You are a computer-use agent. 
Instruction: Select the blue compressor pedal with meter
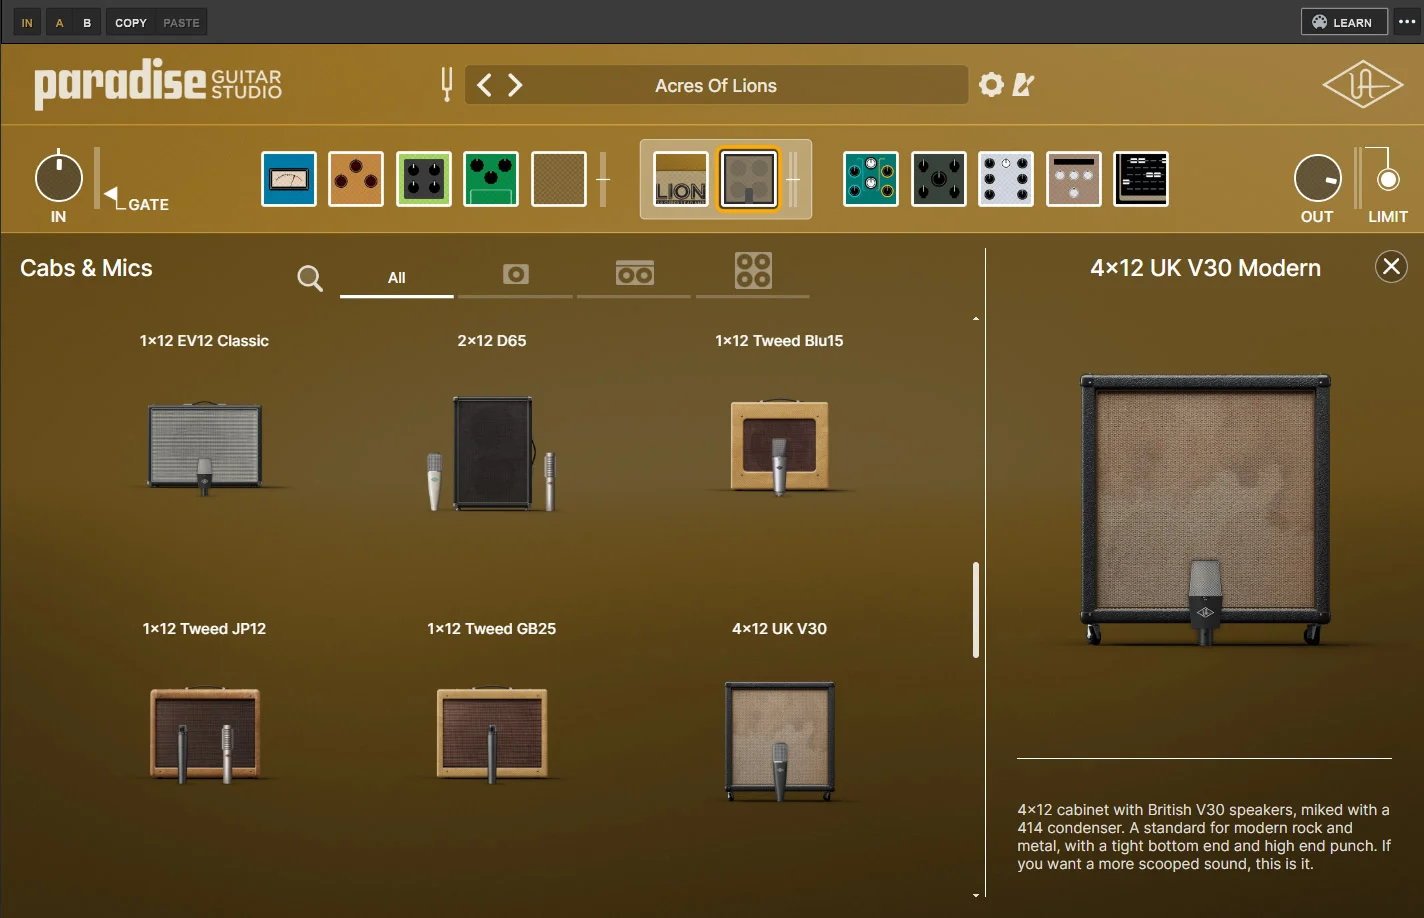coord(289,179)
